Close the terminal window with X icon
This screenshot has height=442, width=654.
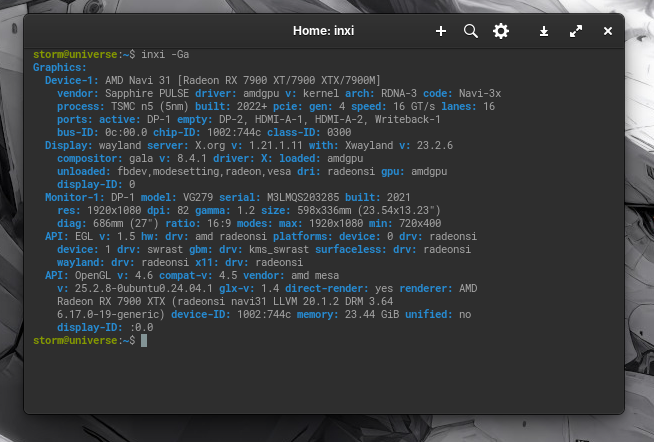point(607,31)
